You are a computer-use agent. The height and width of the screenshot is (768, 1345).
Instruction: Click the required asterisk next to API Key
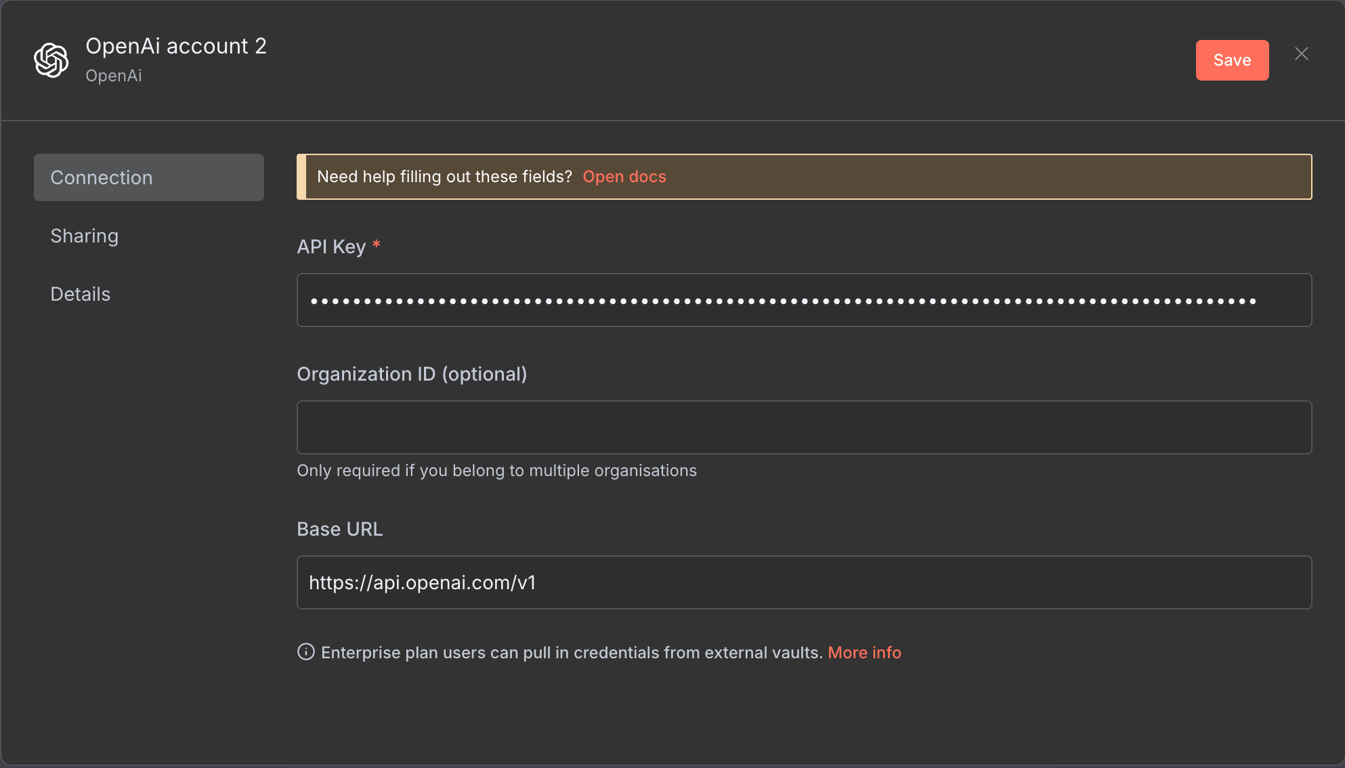(376, 246)
